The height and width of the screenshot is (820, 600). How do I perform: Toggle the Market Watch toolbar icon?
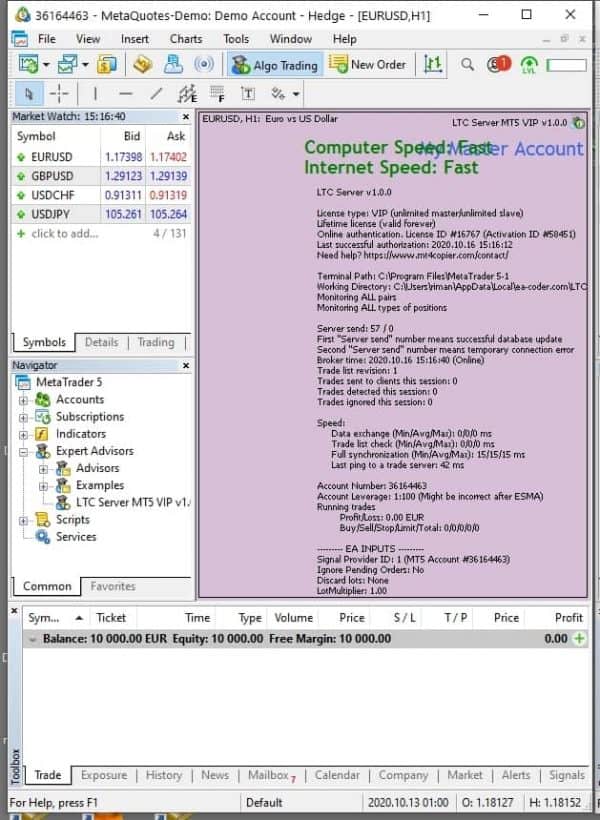pos(107,65)
